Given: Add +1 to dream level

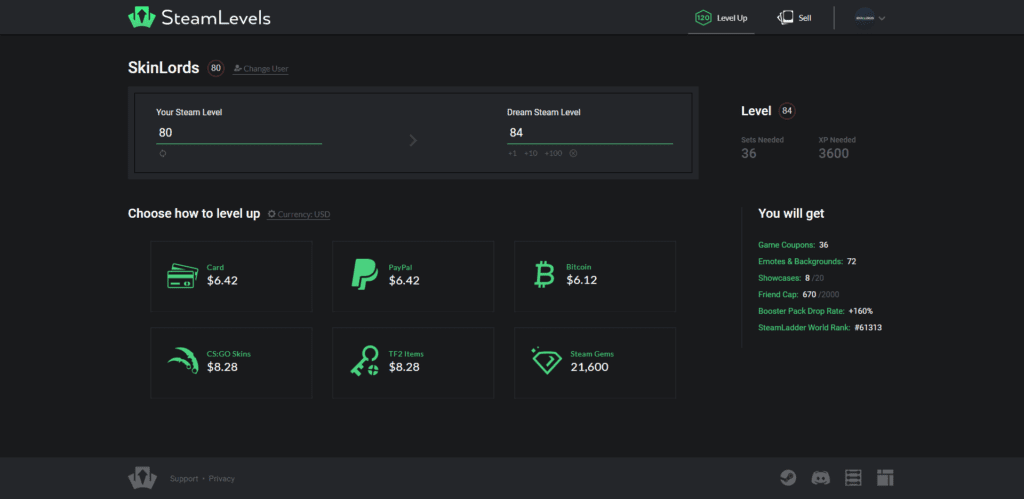Looking at the screenshot, I should click(512, 153).
